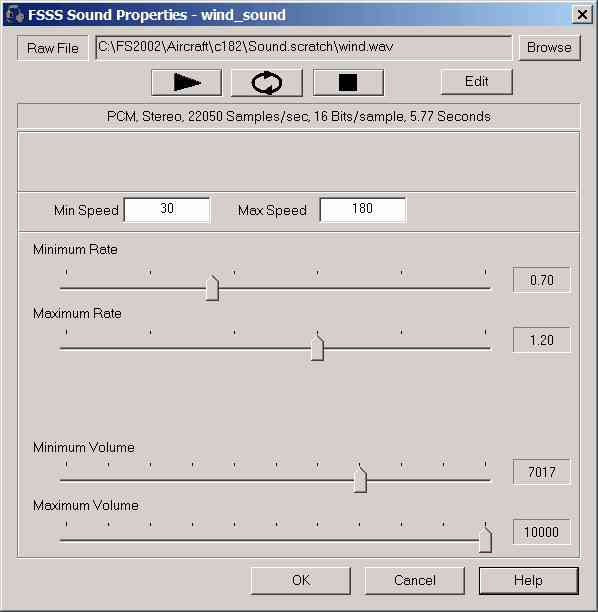Click the Minimum Rate value box 0.70
598x612 pixels.
(x=542, y=280)
